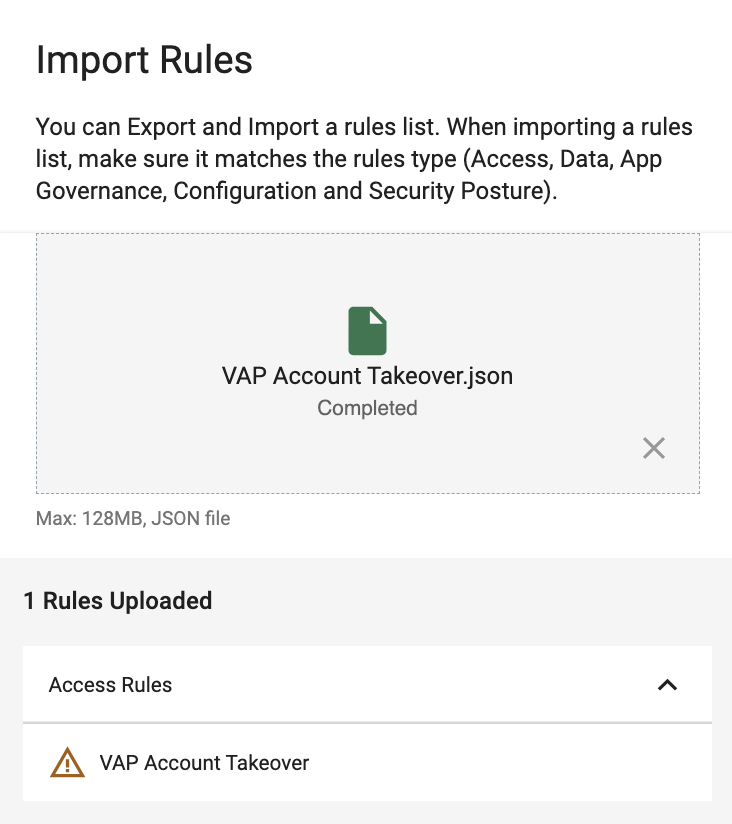Click the Completed status indicator

point(367,408)
